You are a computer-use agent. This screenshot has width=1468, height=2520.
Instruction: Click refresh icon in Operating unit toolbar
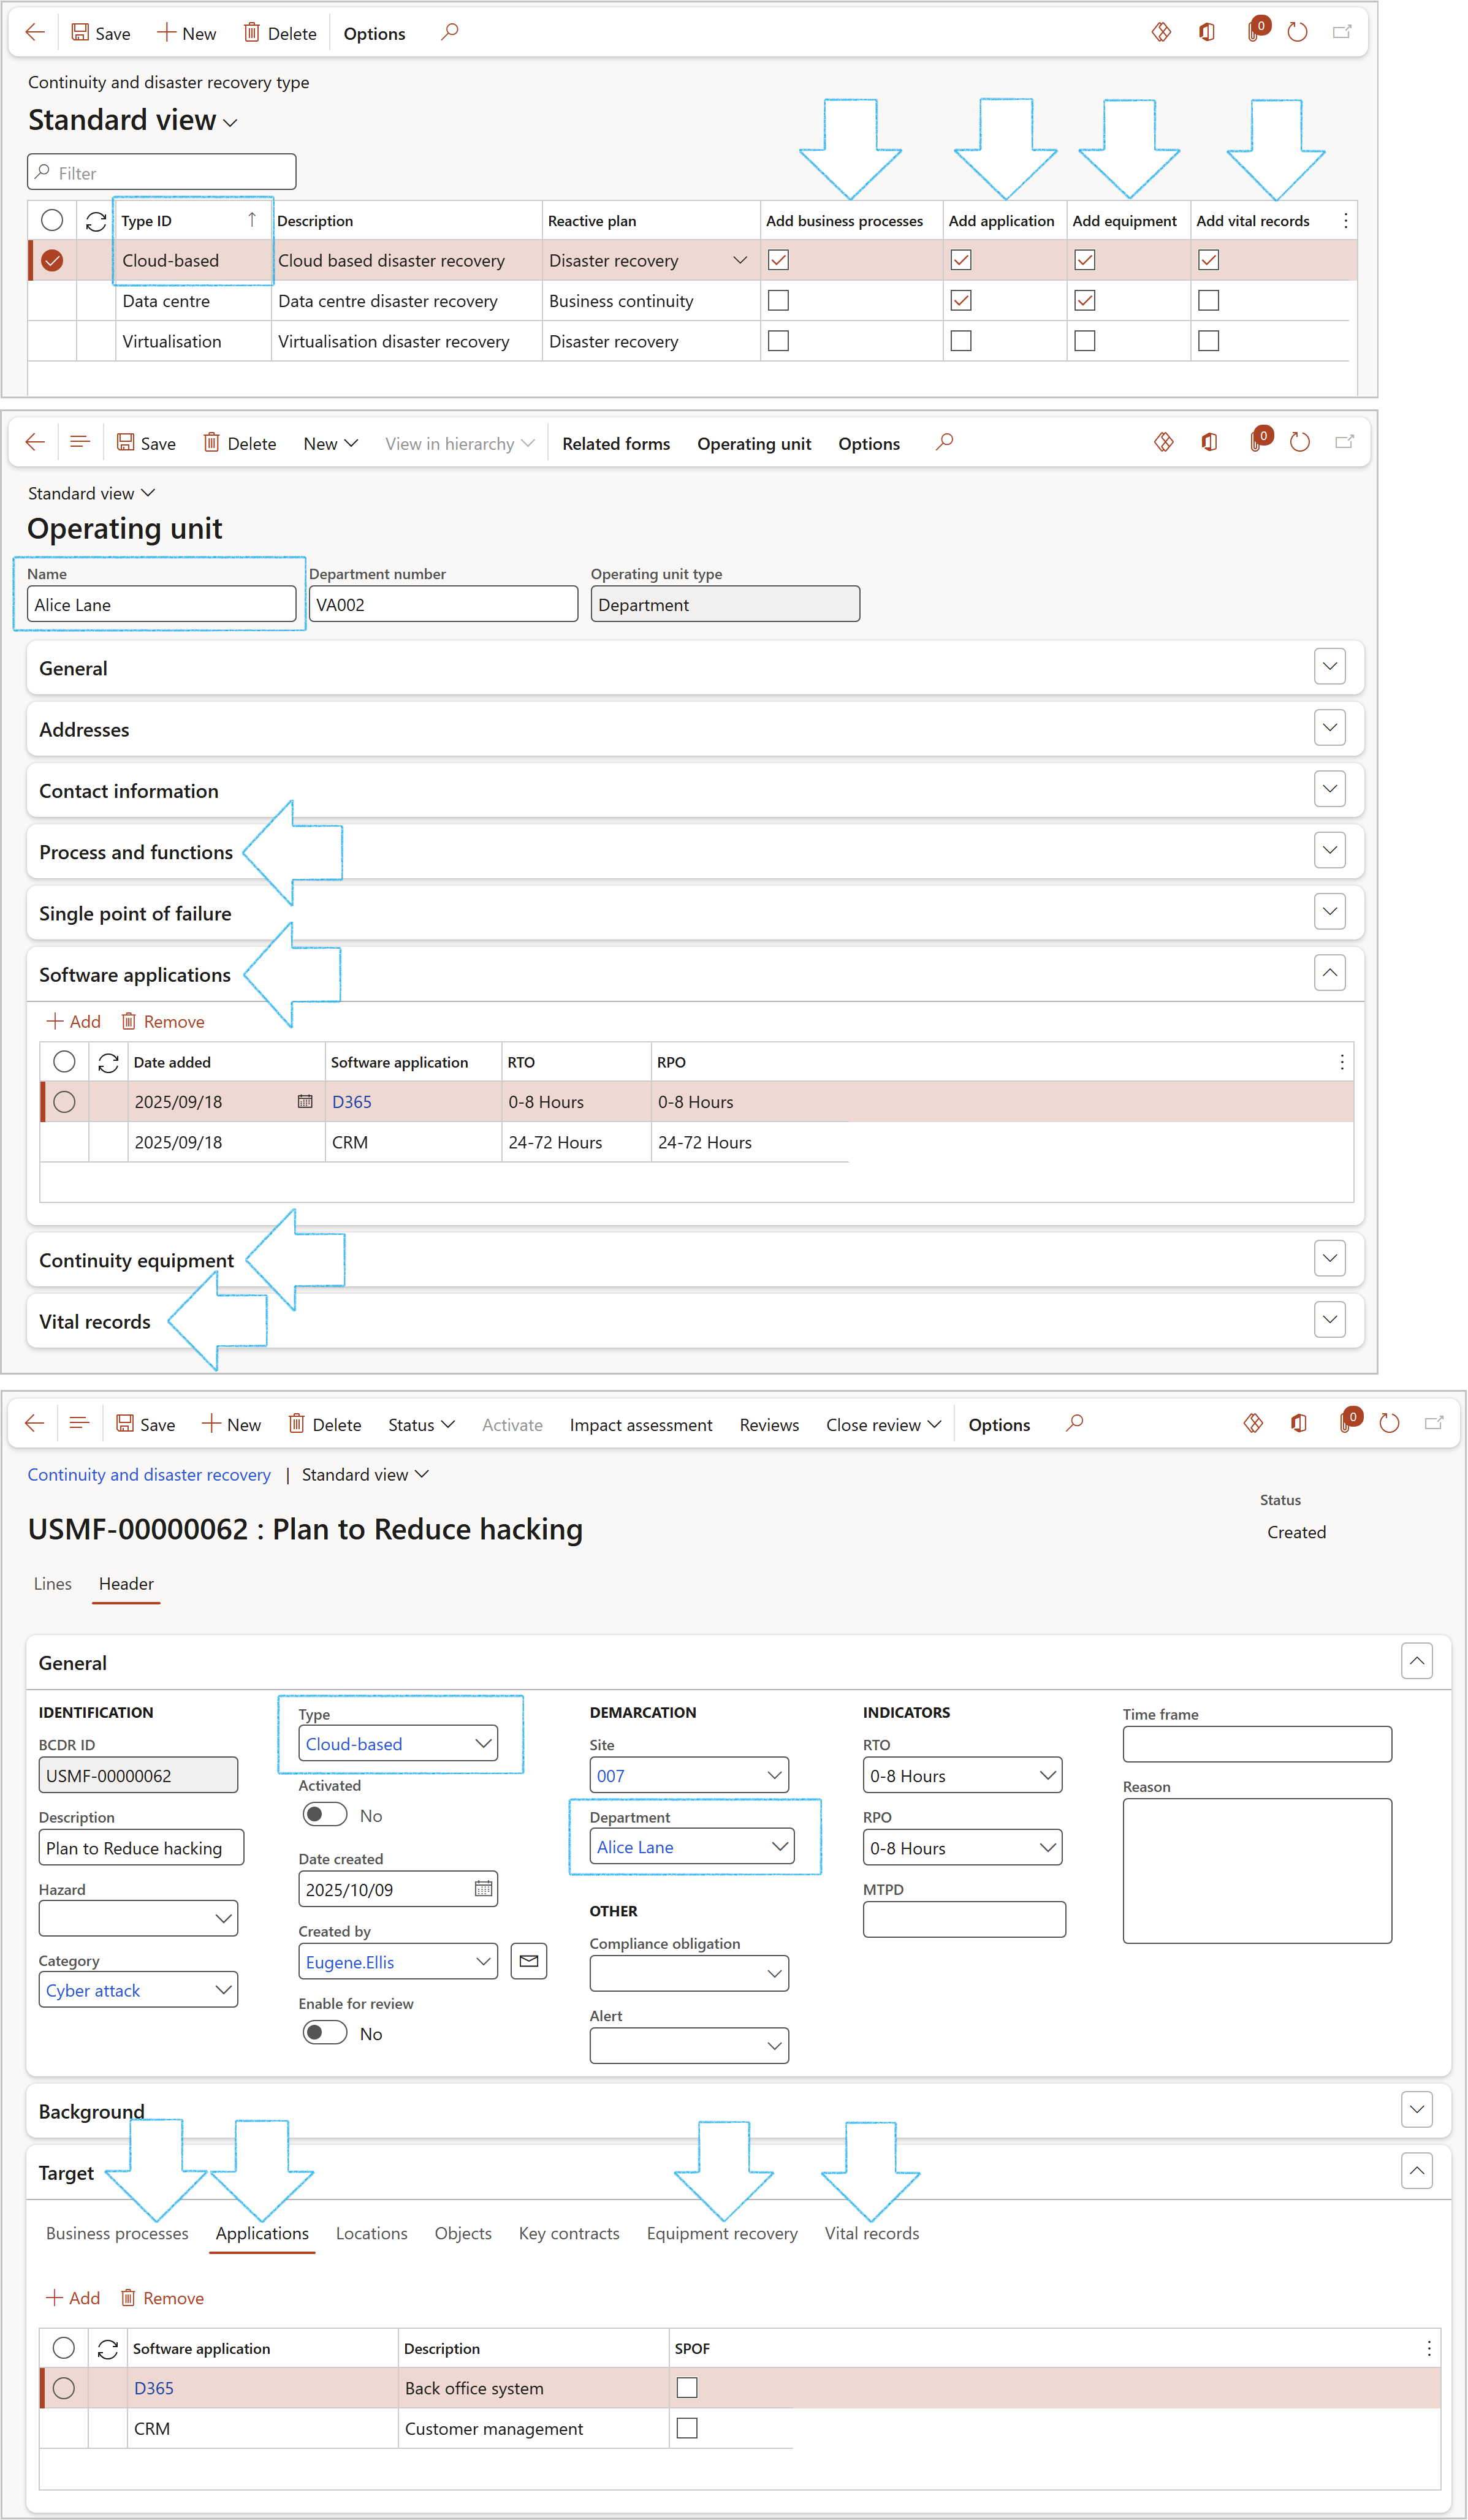click(1299, 443)
